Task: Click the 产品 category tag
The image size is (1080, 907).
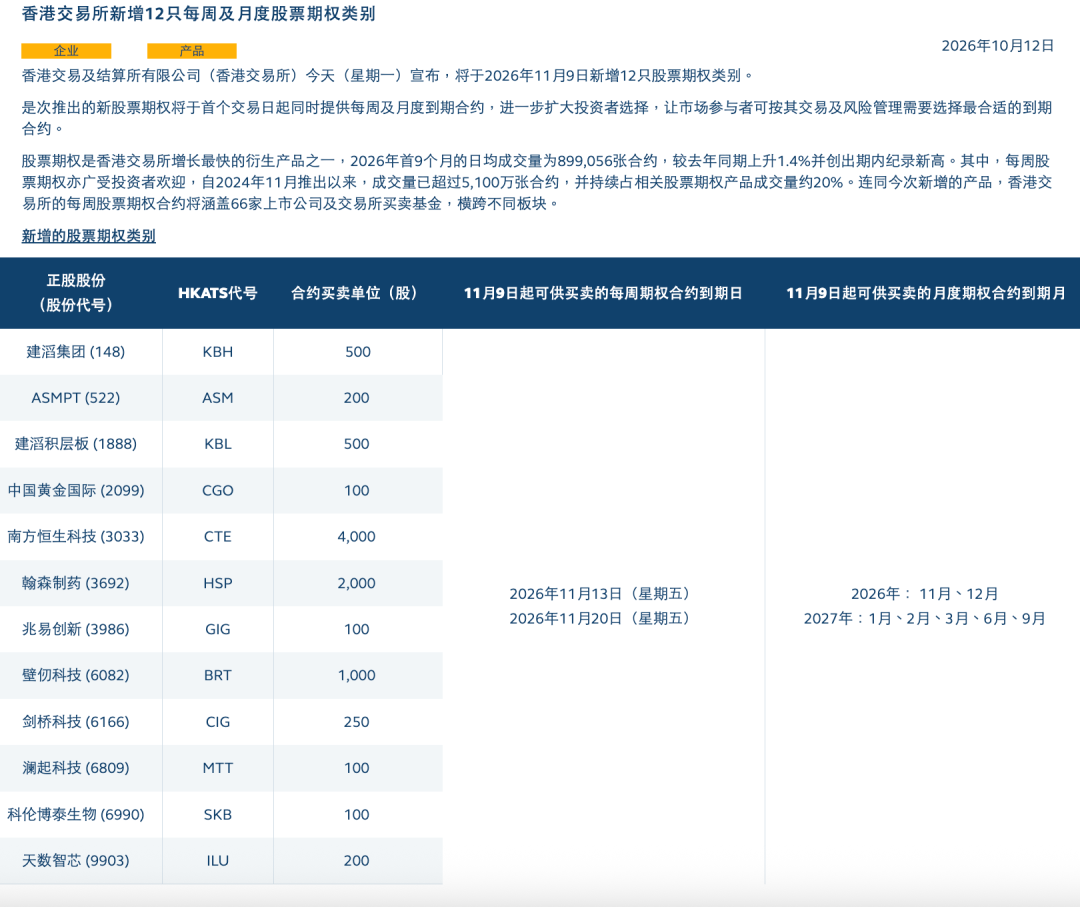Action: [x=191, y=51]
